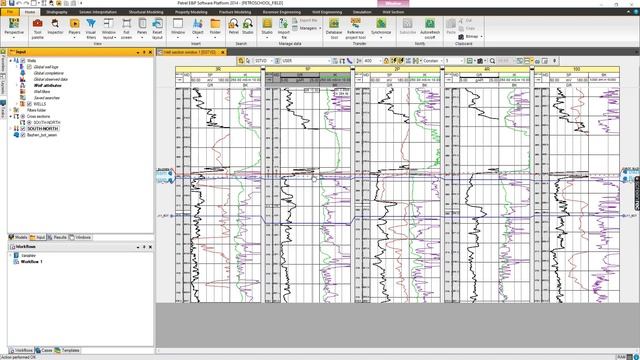Image resolution: width=640 pixels, height=360 pixels.
Task: Open the Synchronize menu
Action: 381,28
